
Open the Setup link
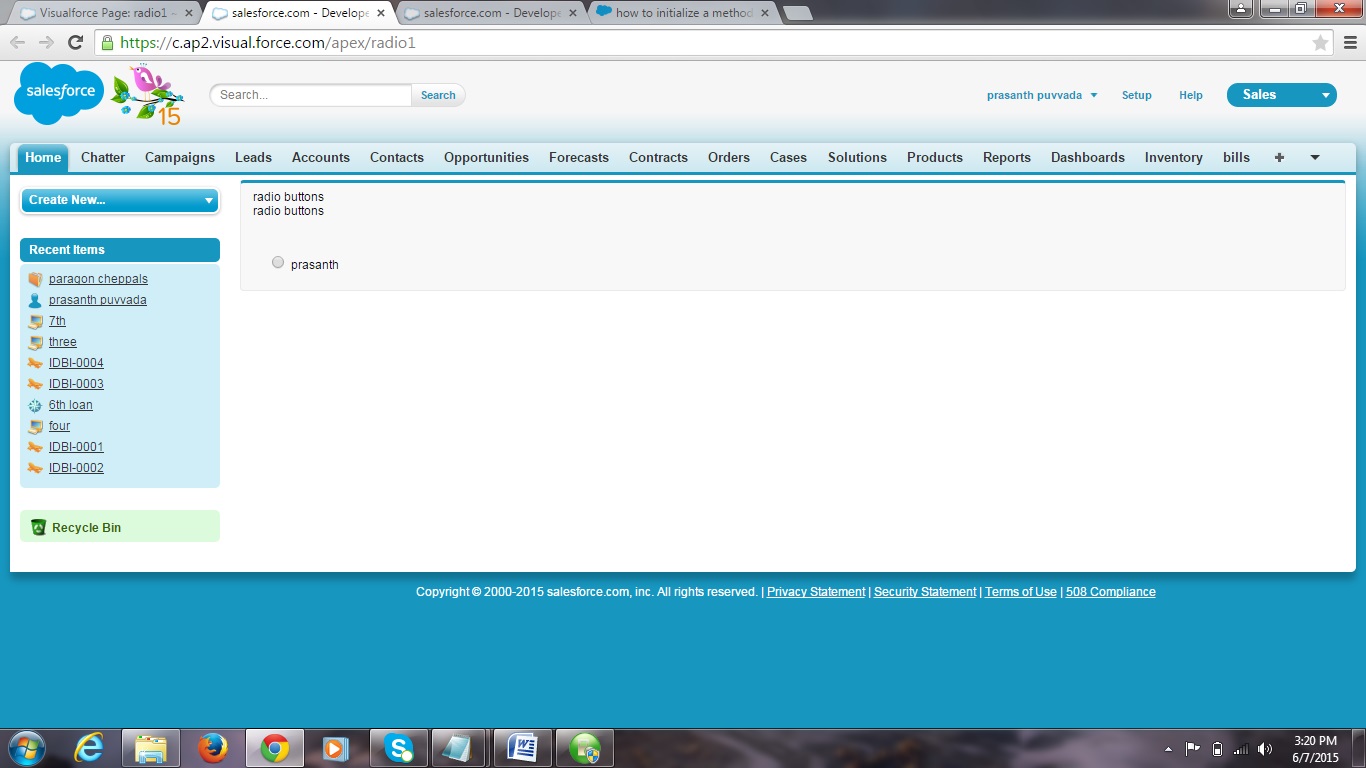(1137, 95)
